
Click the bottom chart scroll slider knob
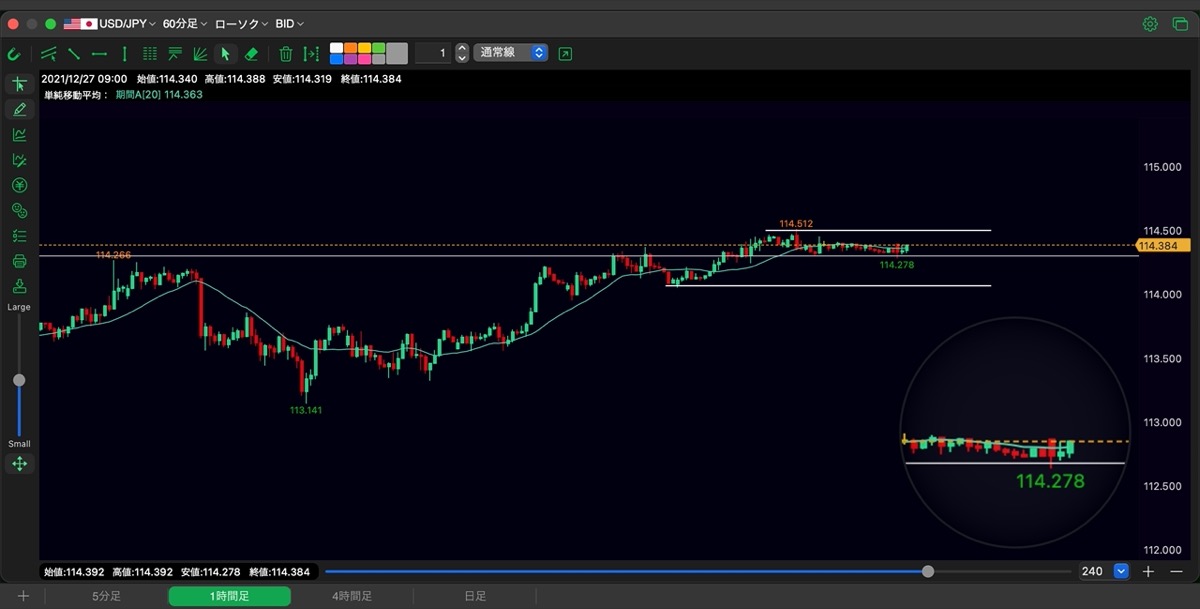(928, 571)
